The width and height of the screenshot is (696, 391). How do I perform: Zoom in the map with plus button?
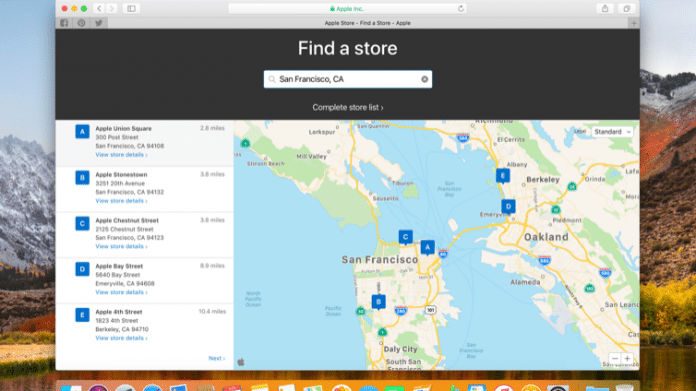[x=627, y=358]
